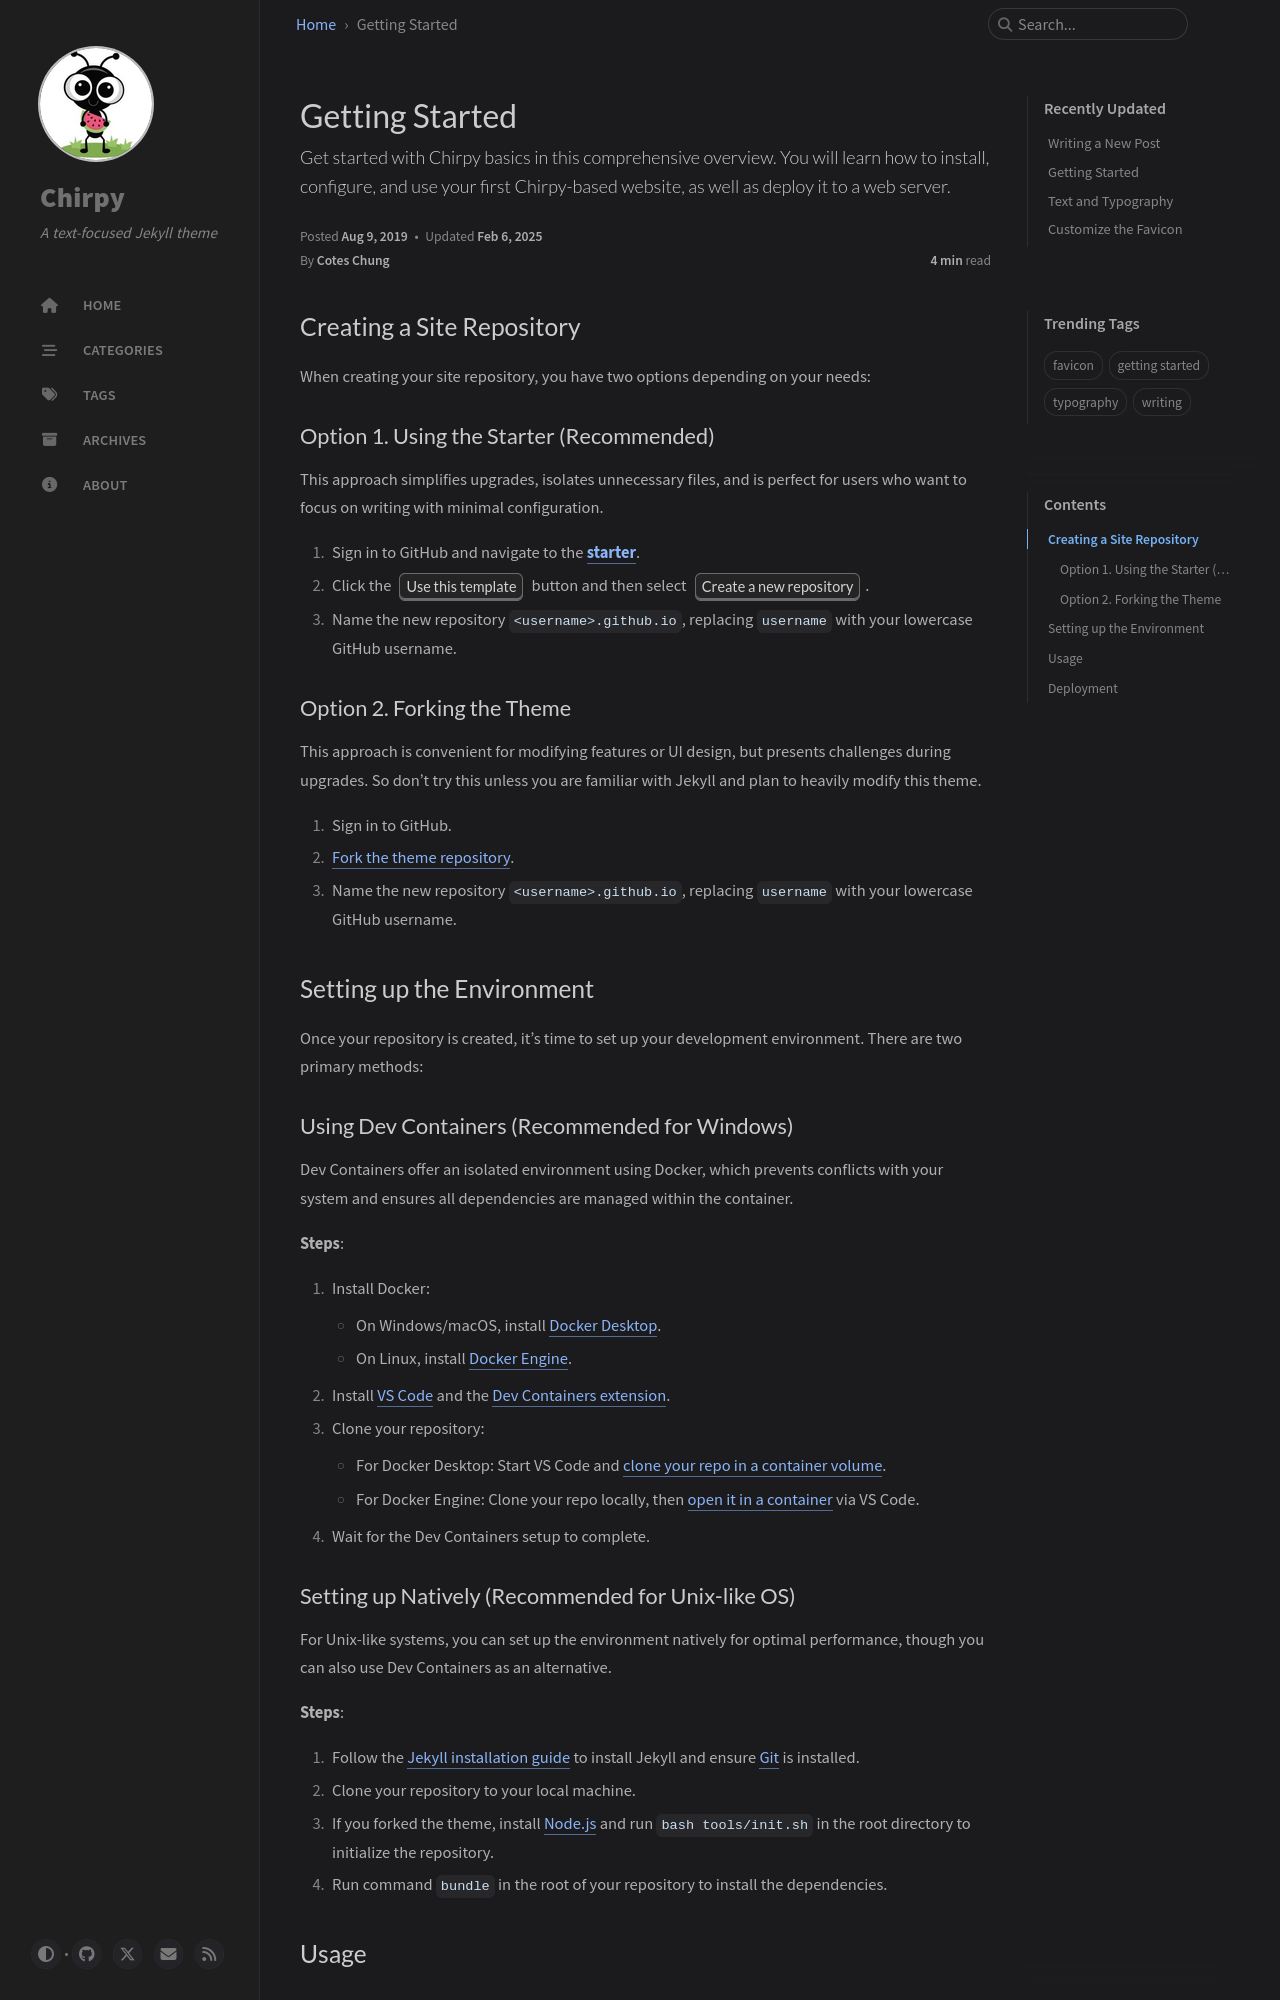The image size is (1280, 2000).
Task: Click the search magnifier icon
Action: [1005, 24]
